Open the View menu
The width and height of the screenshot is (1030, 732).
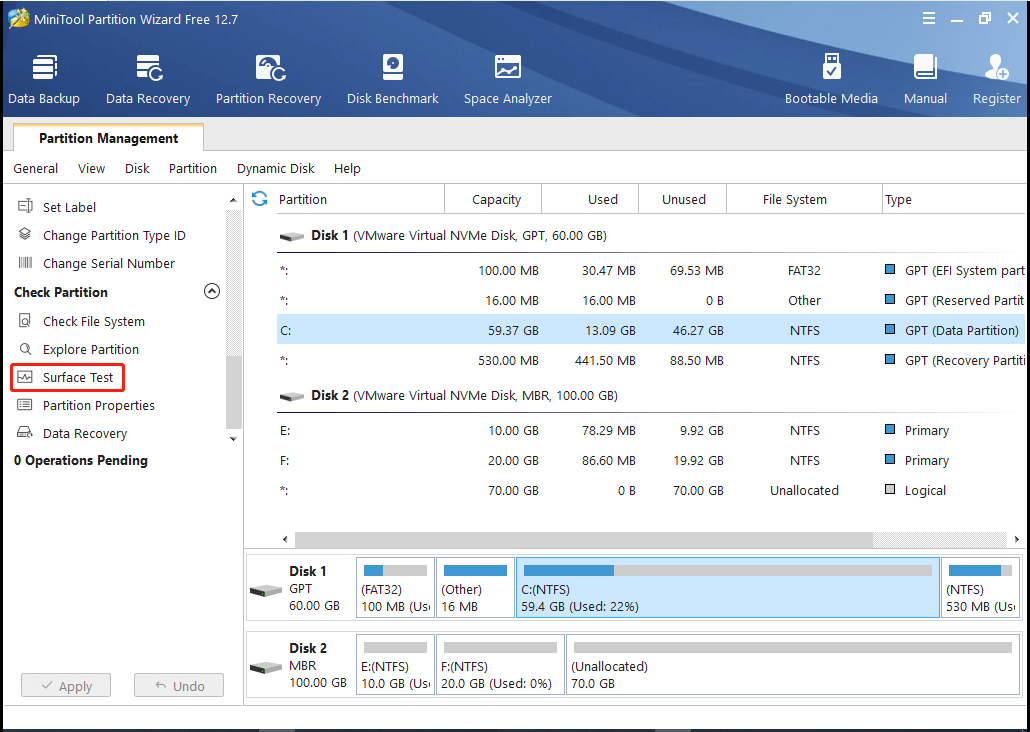pos(91,169)
